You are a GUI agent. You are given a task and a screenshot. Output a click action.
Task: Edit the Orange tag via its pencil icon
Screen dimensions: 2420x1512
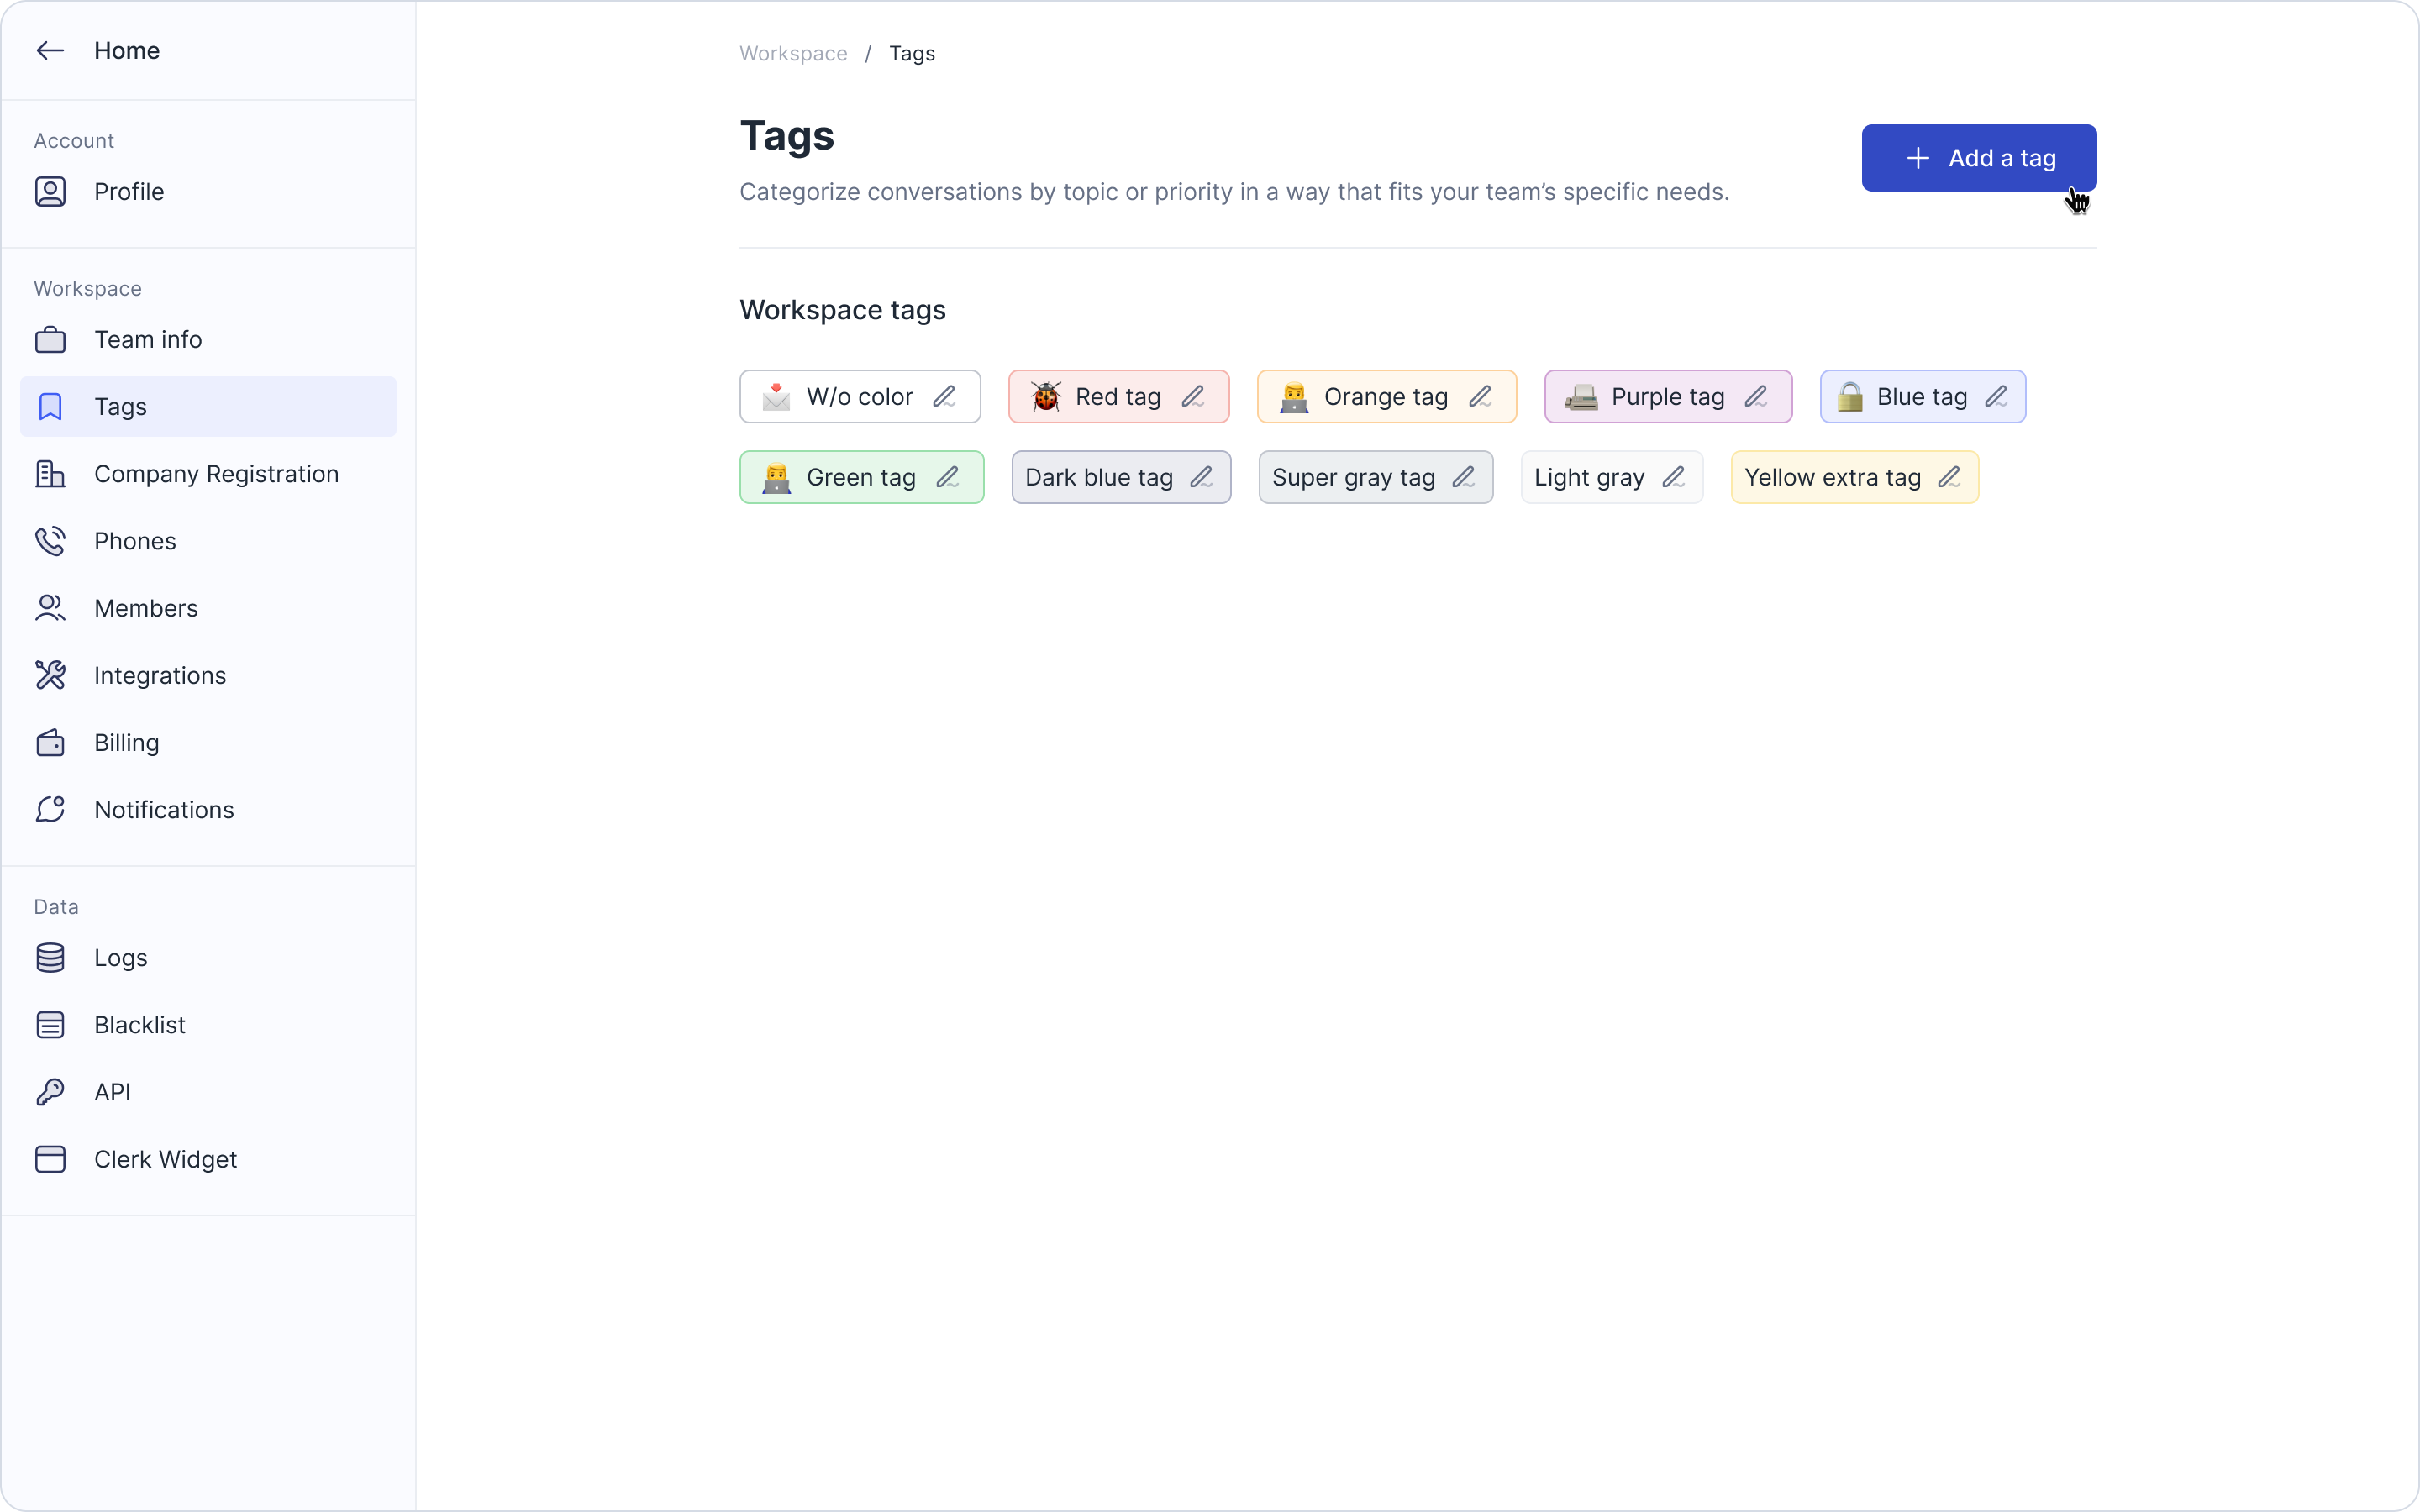[x=1480, y=397]
